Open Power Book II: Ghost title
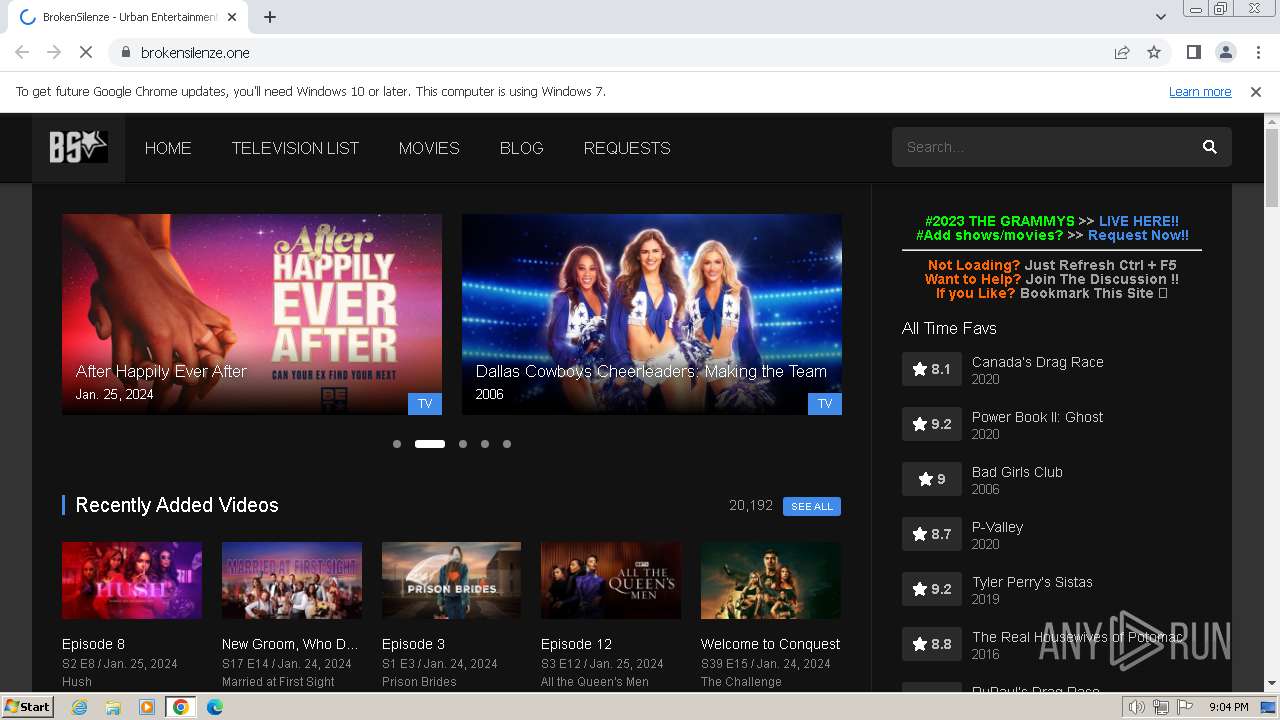The width and height of the screenshot is (1280, 720). pos(1037,417)
